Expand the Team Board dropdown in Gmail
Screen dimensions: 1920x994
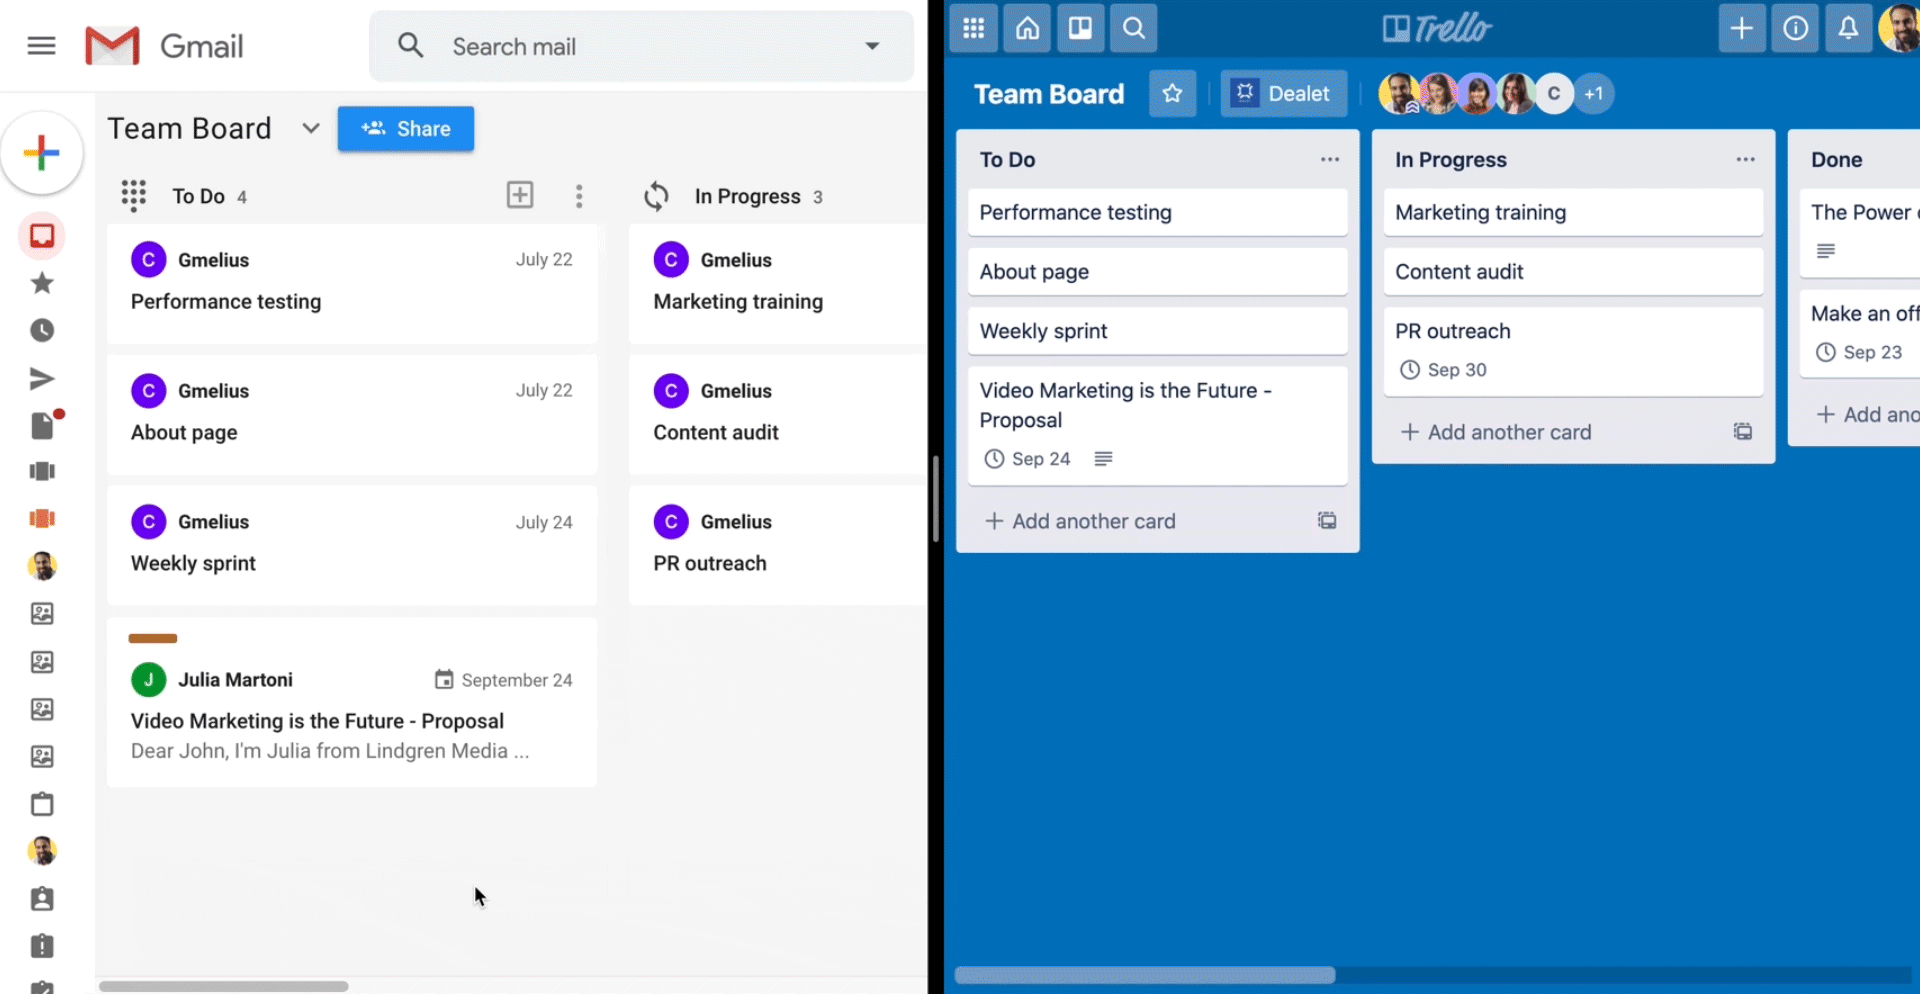point(311,129)
